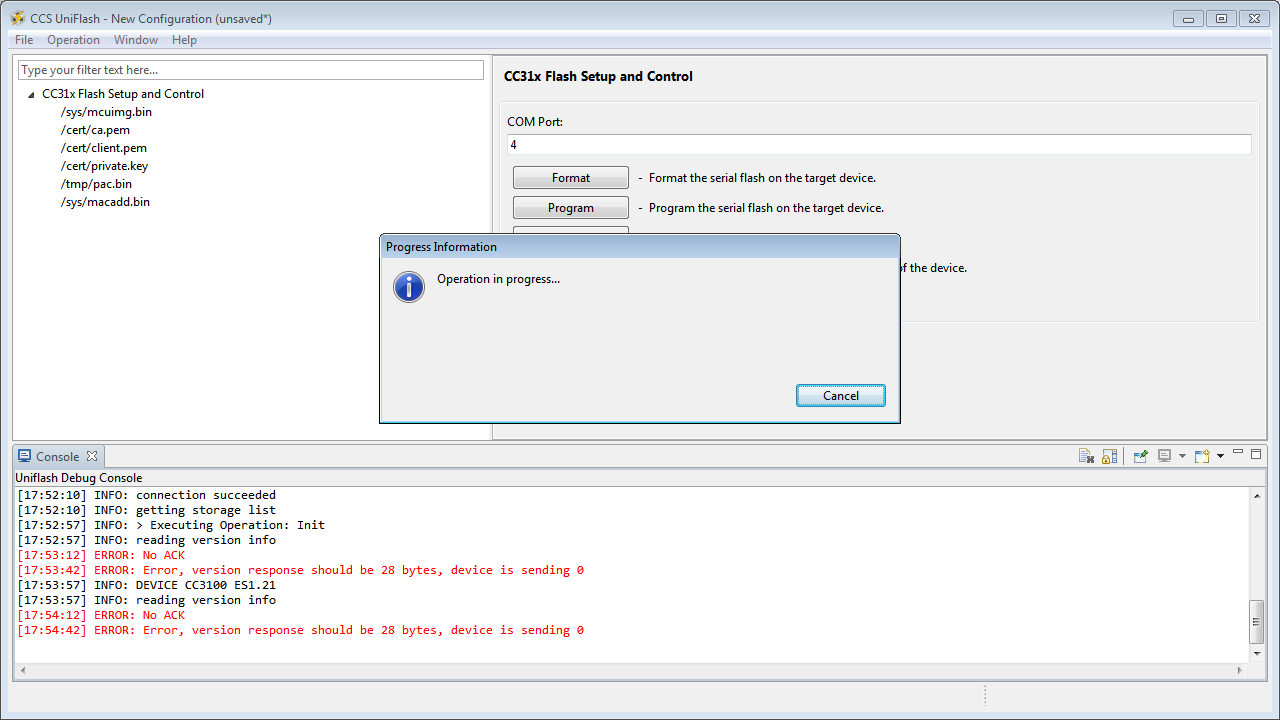Open the Open Console dropdown arrow
The height and width of the screenshot is (720, 1280).
(1220, 456)
